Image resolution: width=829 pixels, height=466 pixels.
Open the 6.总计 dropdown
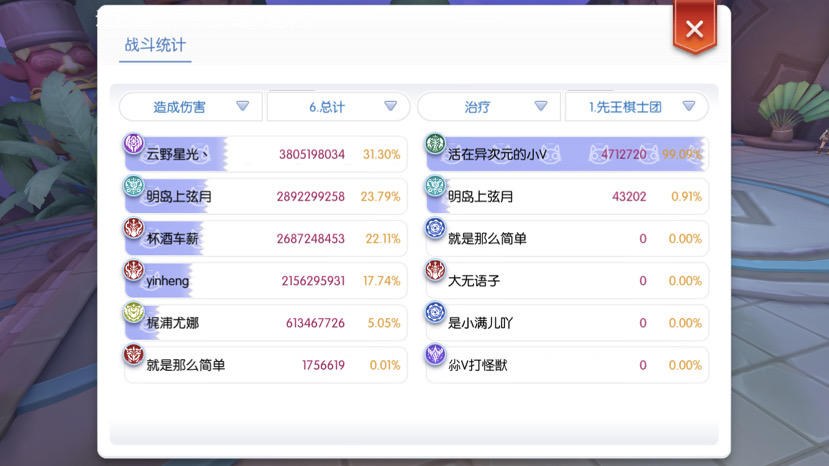338,107
